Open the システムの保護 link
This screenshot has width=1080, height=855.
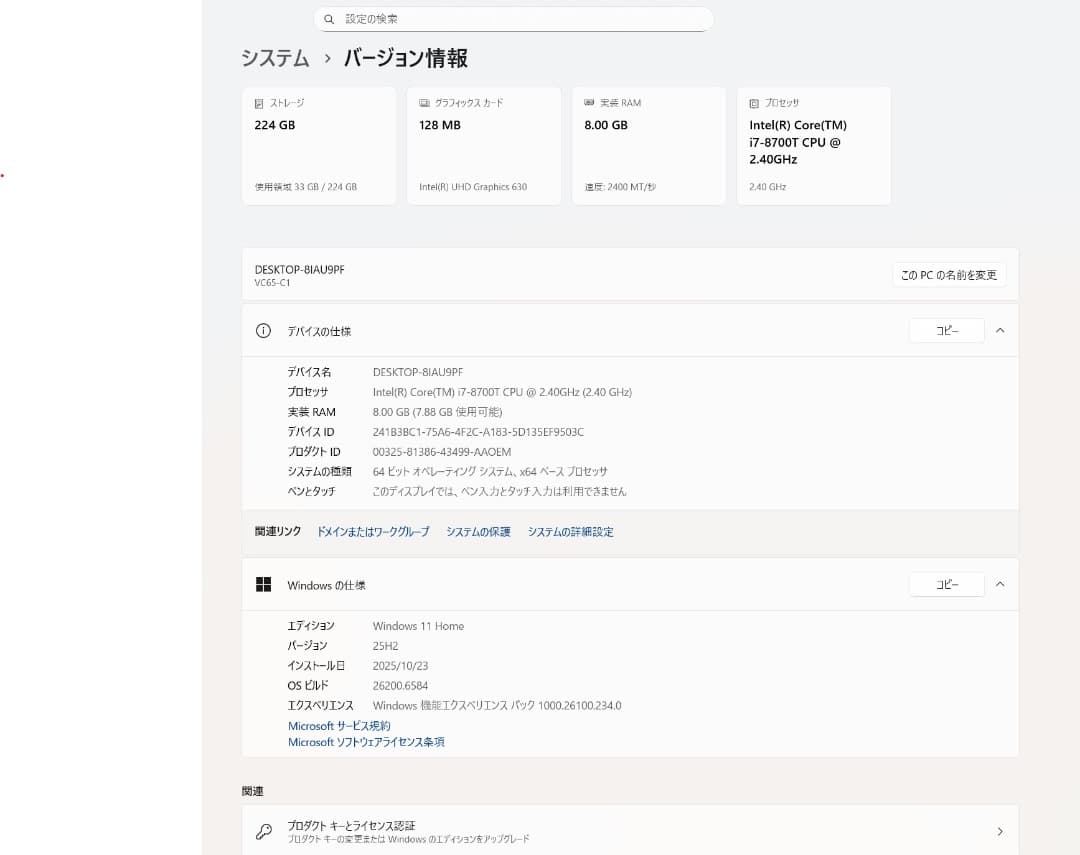click(x=478, y=531)
